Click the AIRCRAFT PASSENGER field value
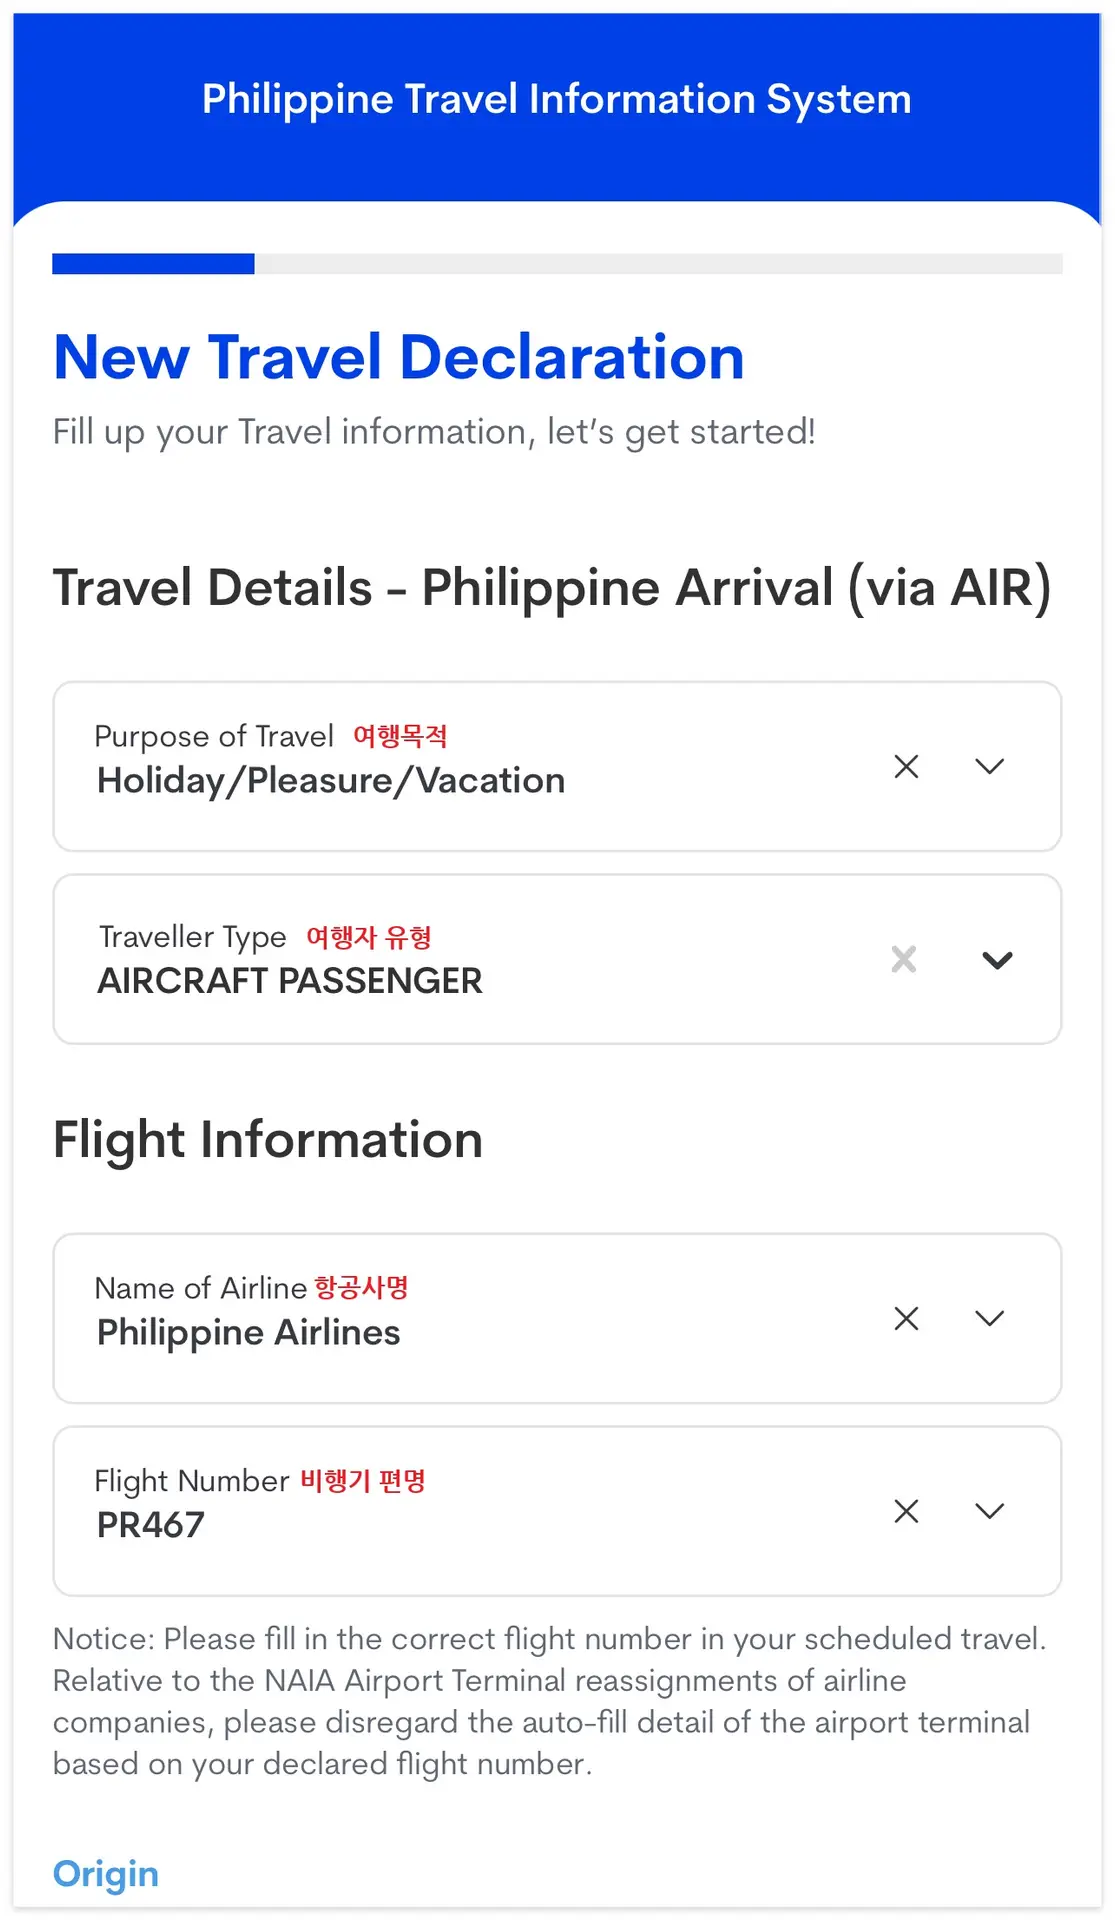 [290, 981]
